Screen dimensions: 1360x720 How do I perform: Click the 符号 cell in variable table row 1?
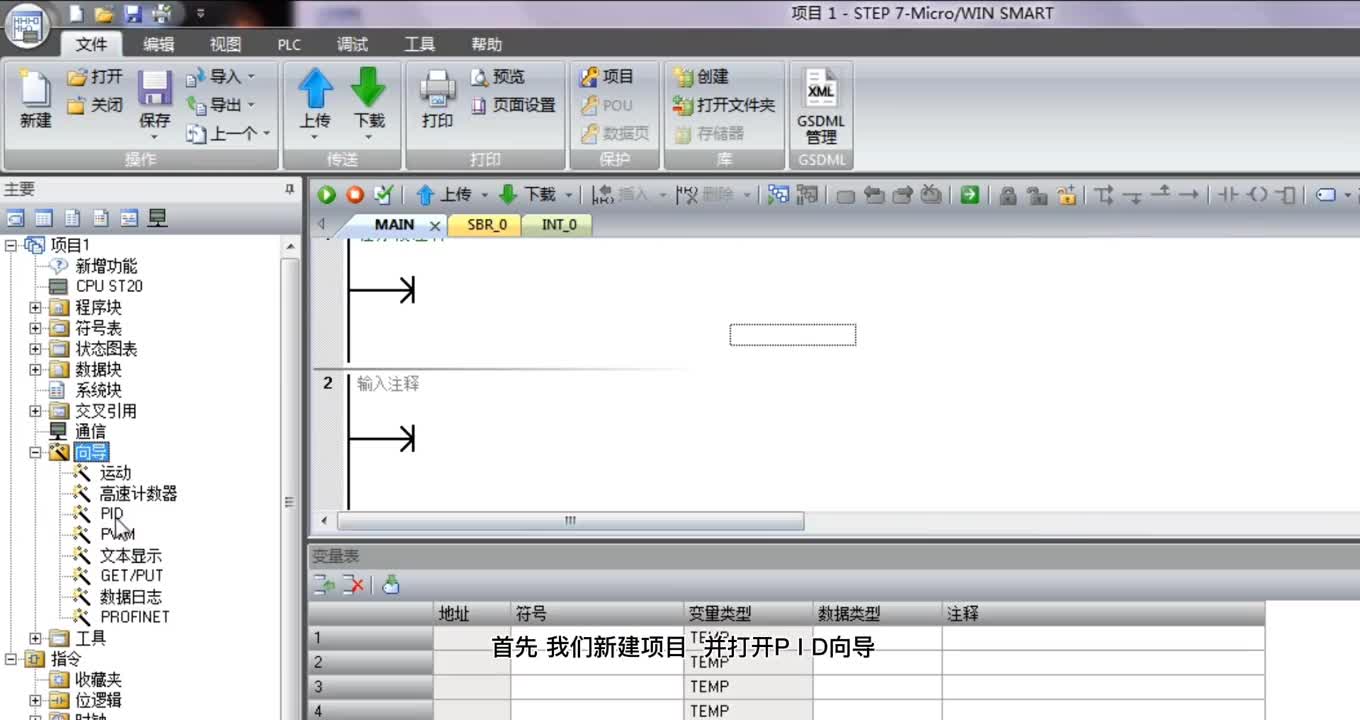click(596, 637)
